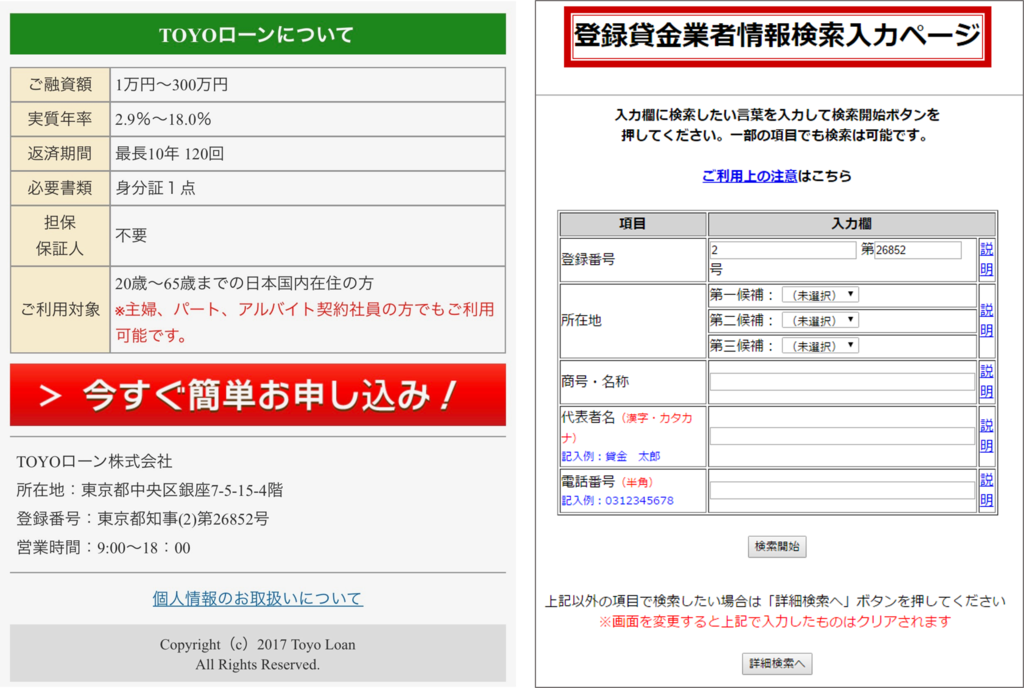Screen dimensions: 1024x688
Task: Select 最長10年 120回 repayment cell
Action: click(x=308, y=153)
